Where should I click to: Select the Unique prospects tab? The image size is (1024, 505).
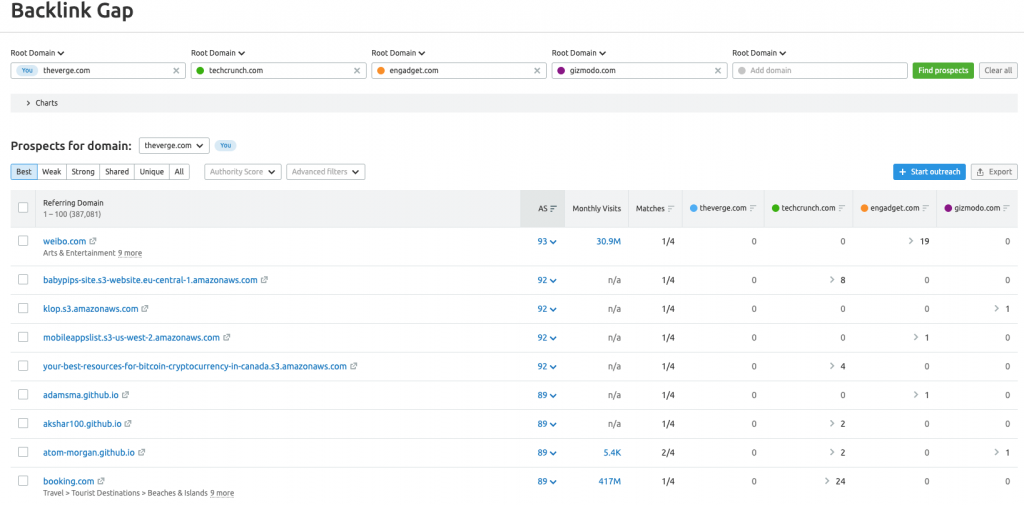(x=152, y=172)
